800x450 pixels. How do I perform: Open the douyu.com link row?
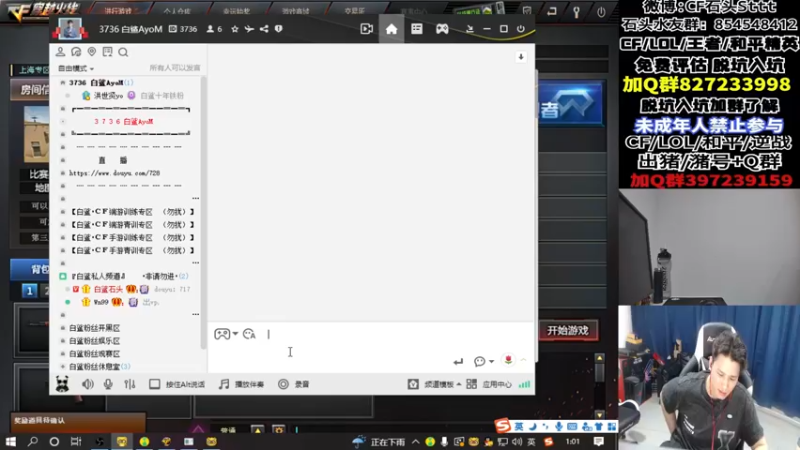pyautogui.click(x=115, y=173)
